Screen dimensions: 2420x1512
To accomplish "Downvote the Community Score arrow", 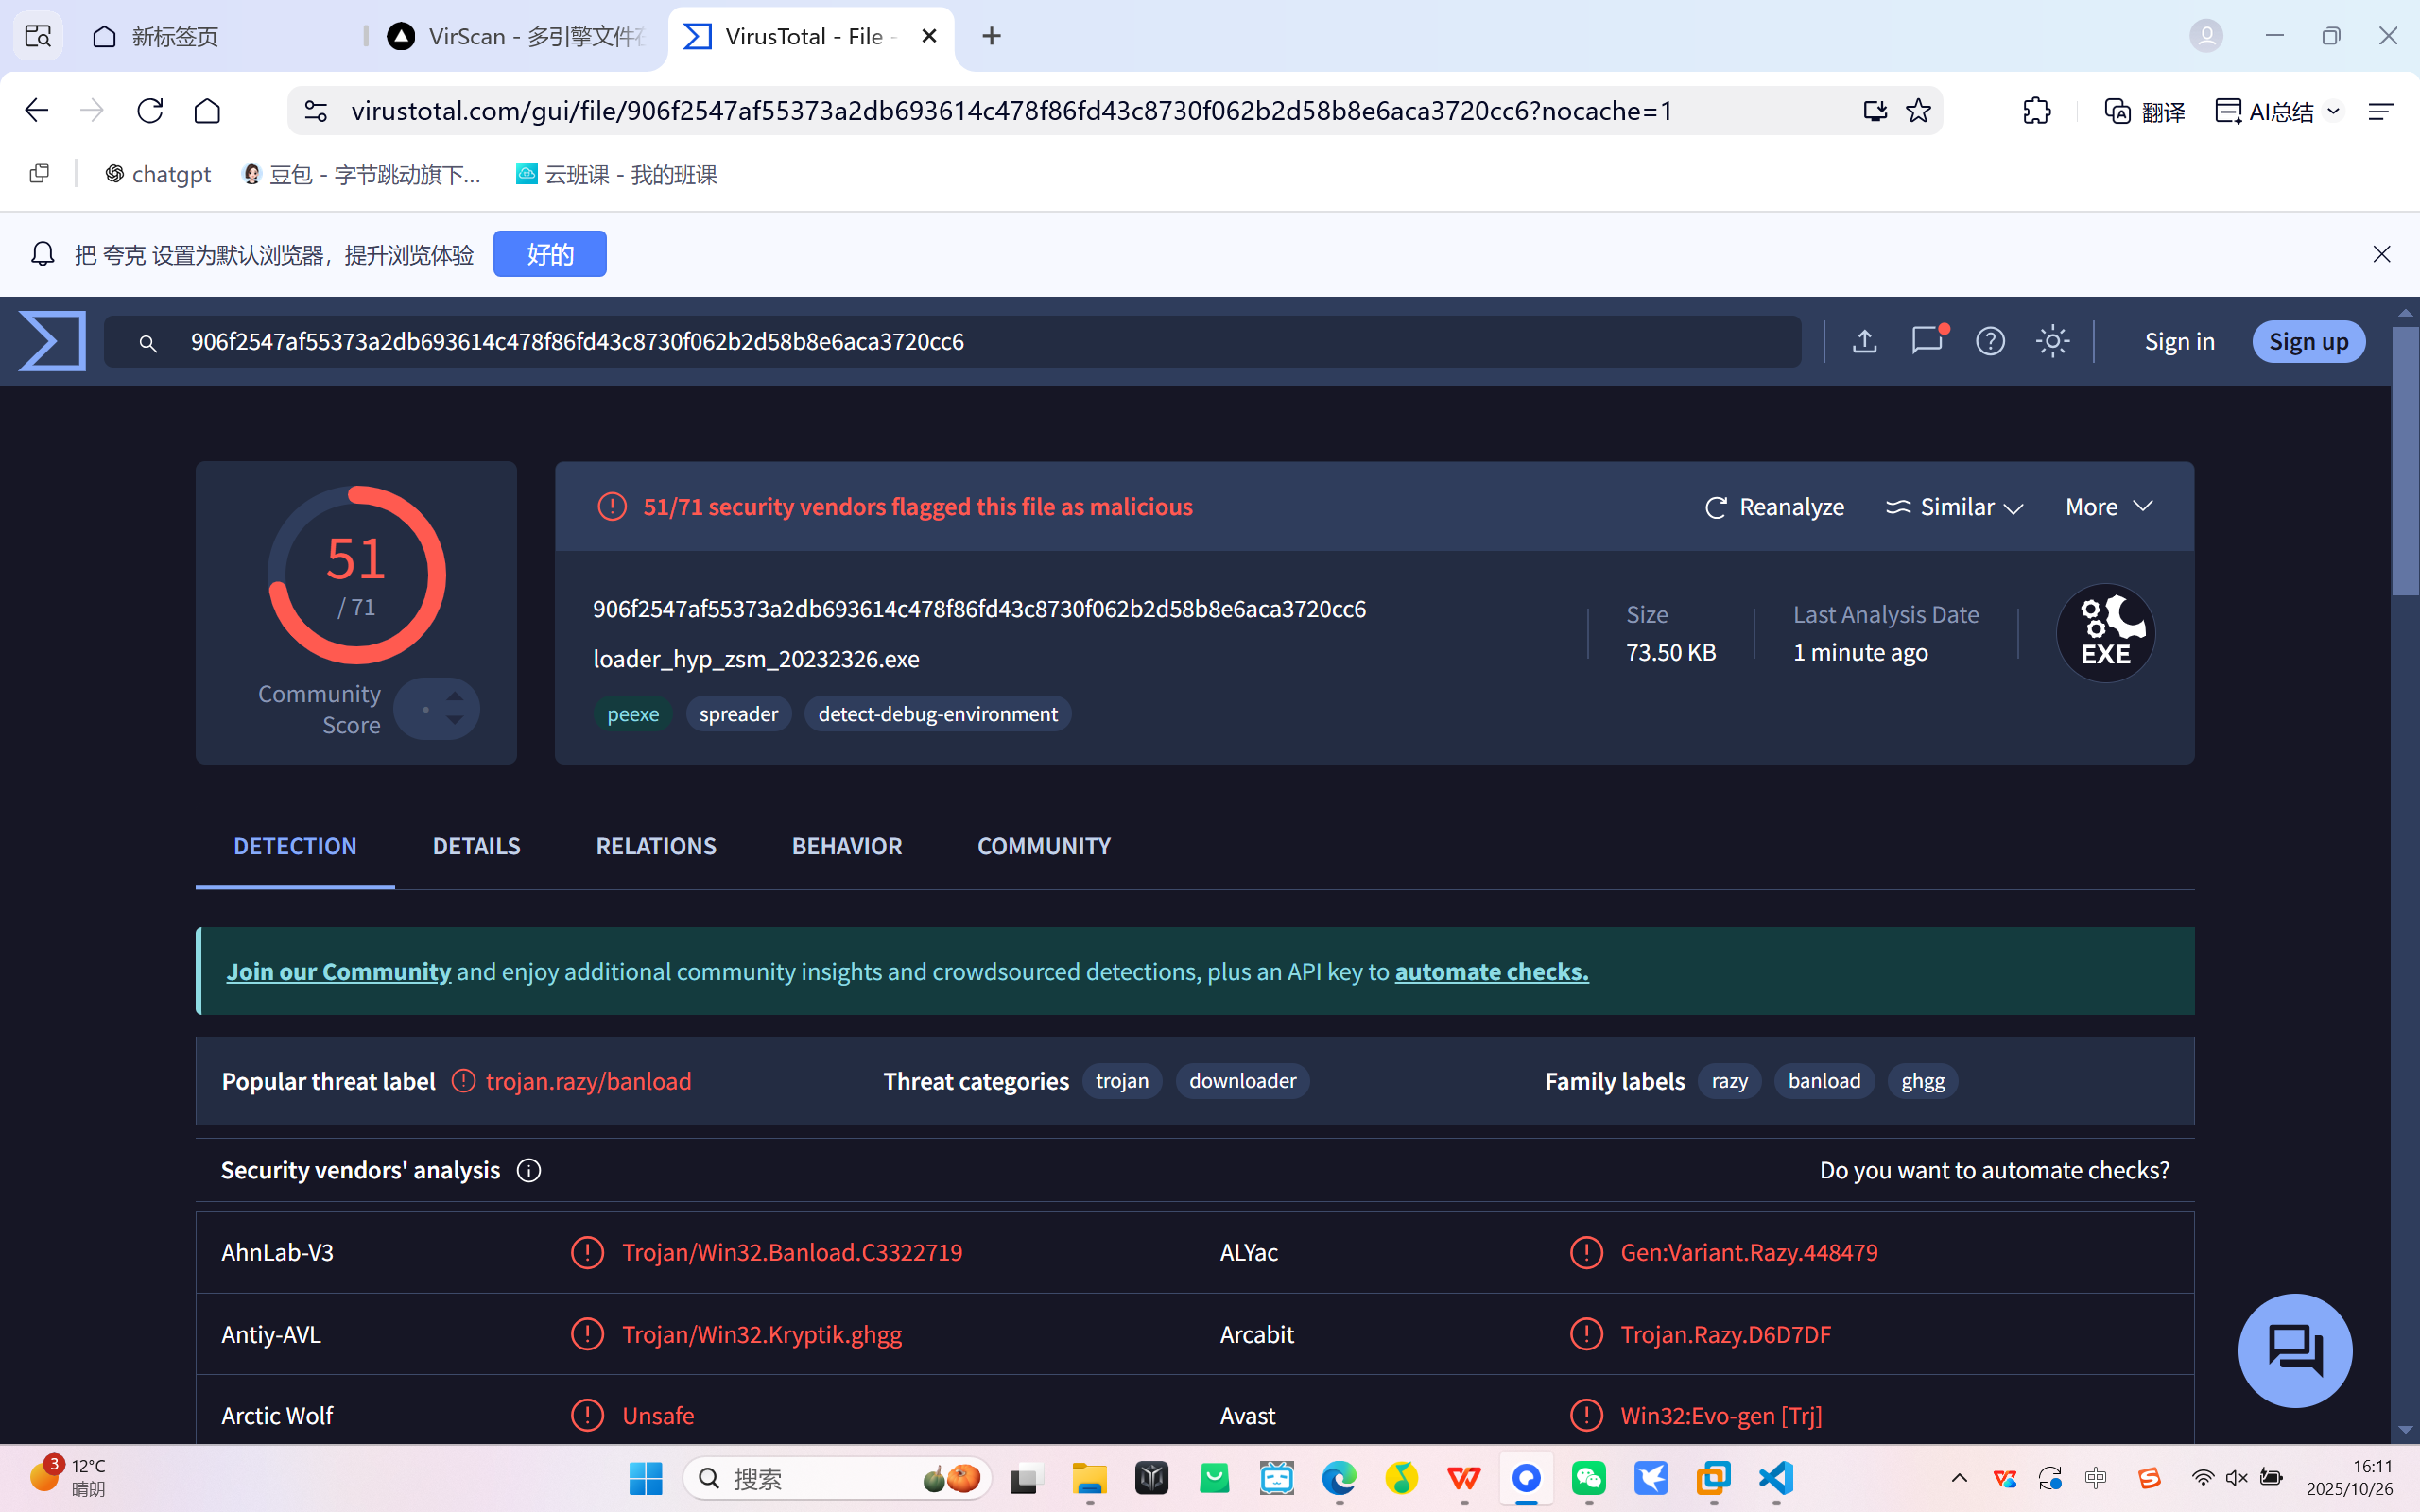I will click(x=455, y=720).
